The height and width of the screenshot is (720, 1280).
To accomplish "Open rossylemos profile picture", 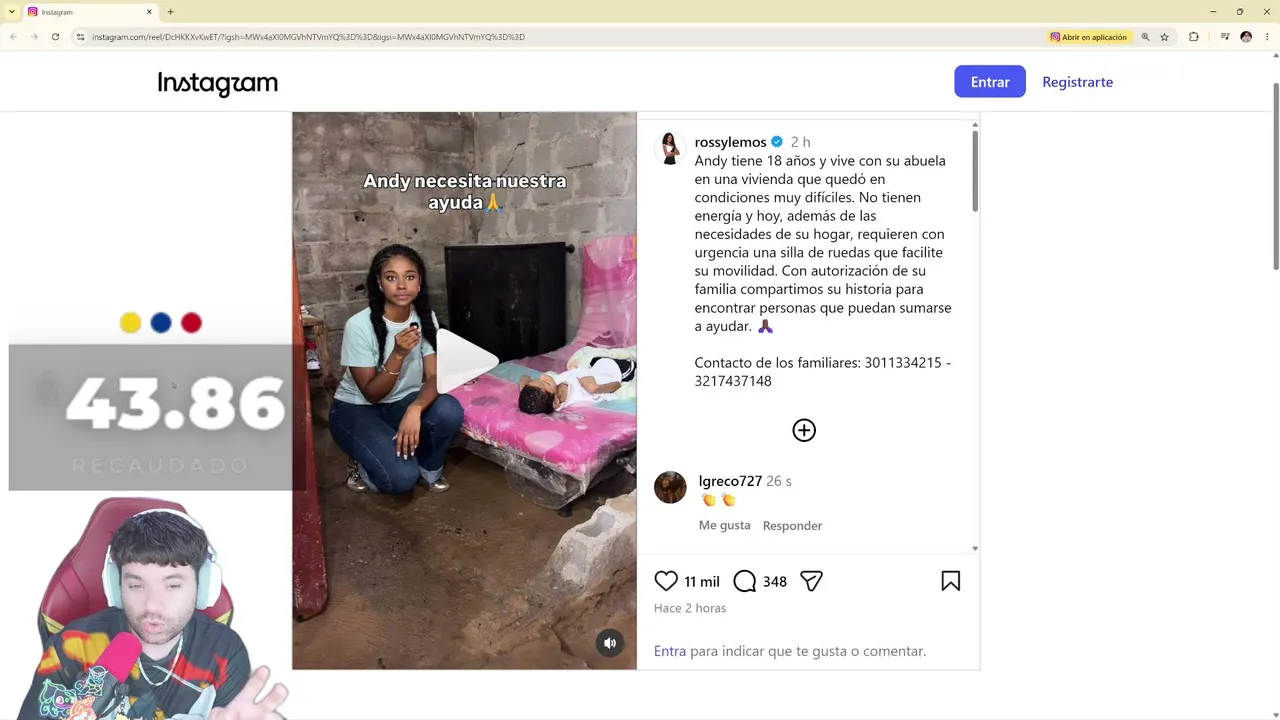I will (x=670, y=148).
